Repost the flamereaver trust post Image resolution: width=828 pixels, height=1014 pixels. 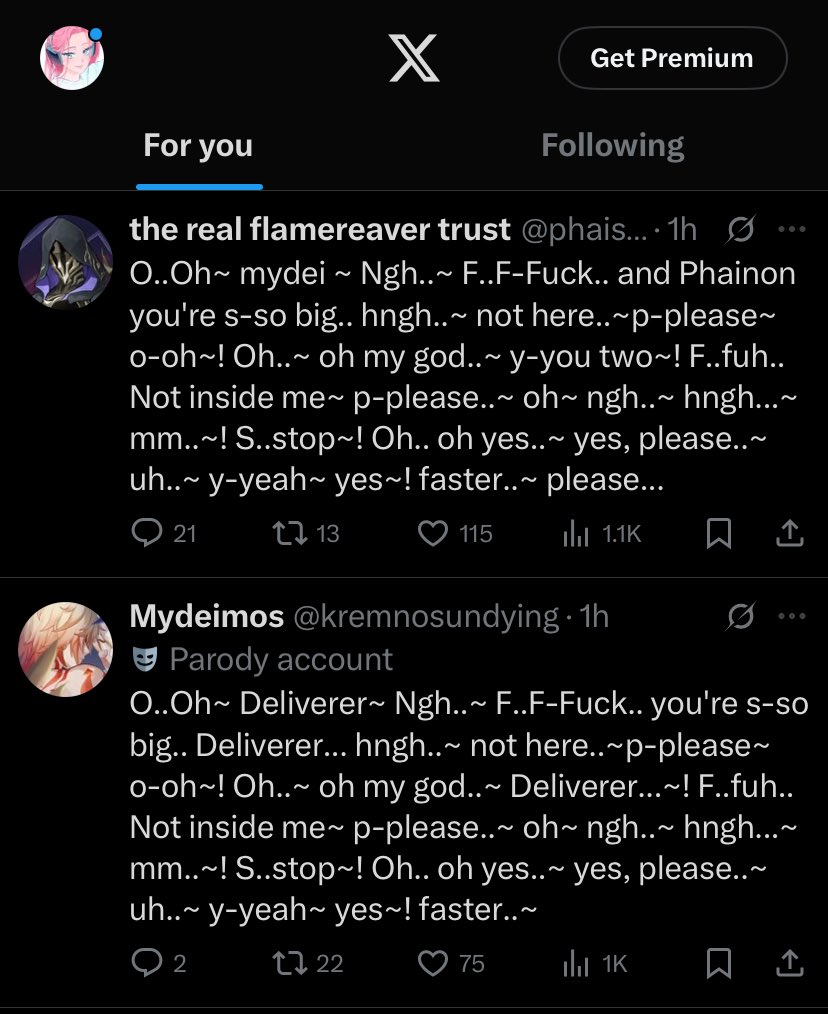point(289,534)
